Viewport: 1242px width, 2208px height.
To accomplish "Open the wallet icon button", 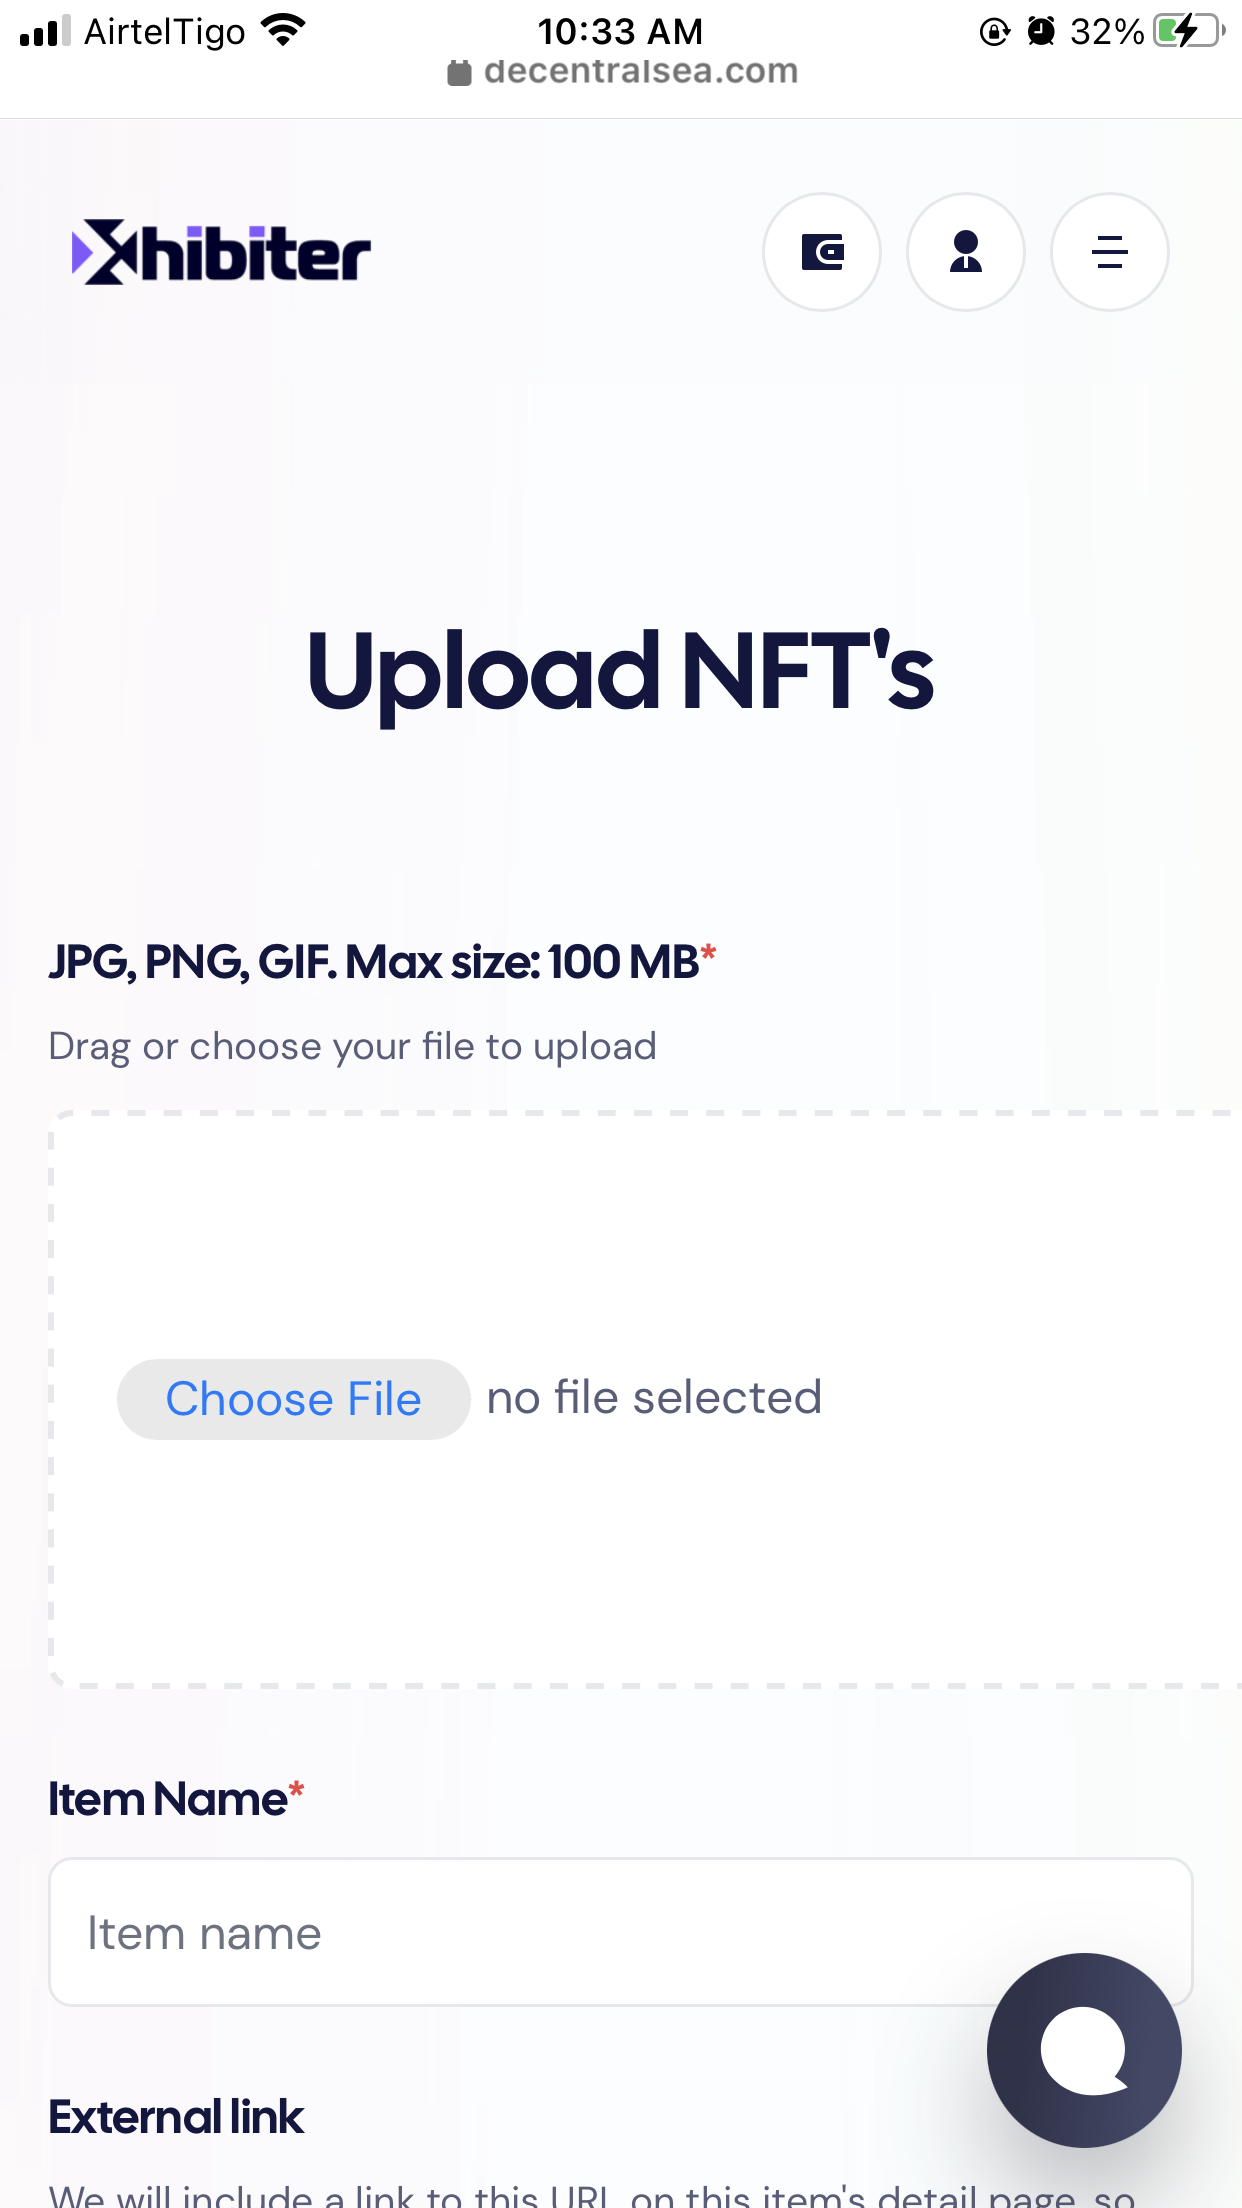I will pos(822,252).
